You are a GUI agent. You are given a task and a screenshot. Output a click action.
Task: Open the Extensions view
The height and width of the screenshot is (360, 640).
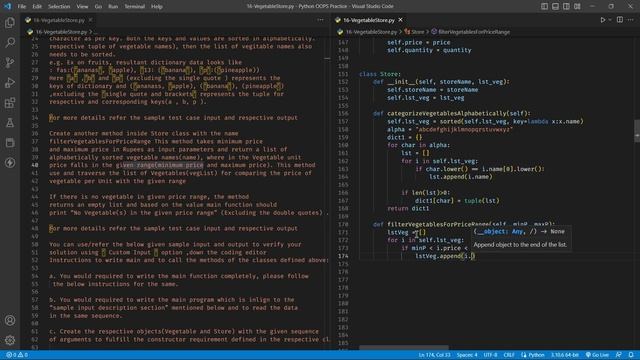pos(10,102)
